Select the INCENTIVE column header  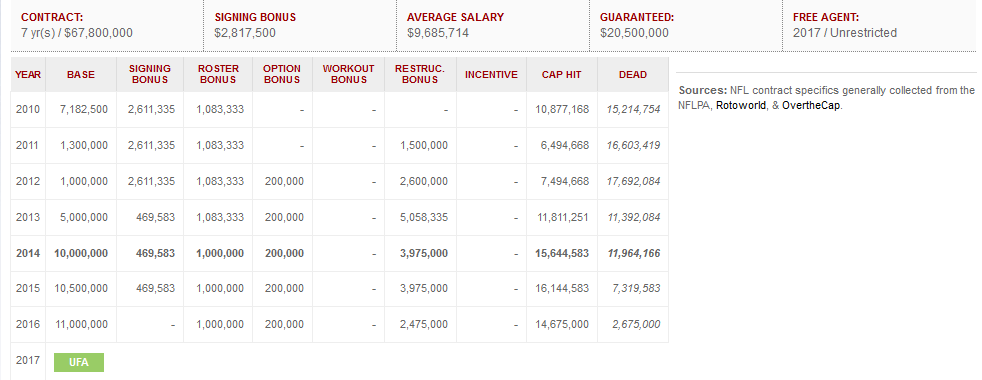coord(491,74)
